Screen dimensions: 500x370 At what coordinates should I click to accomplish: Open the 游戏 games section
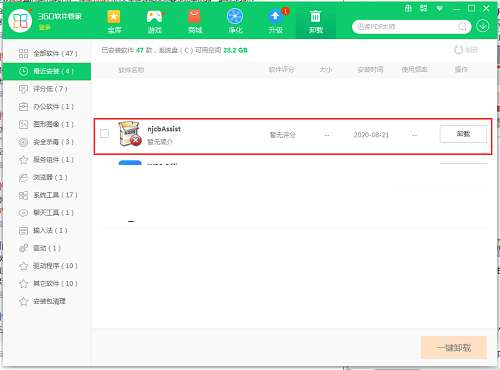coord(155,21)
